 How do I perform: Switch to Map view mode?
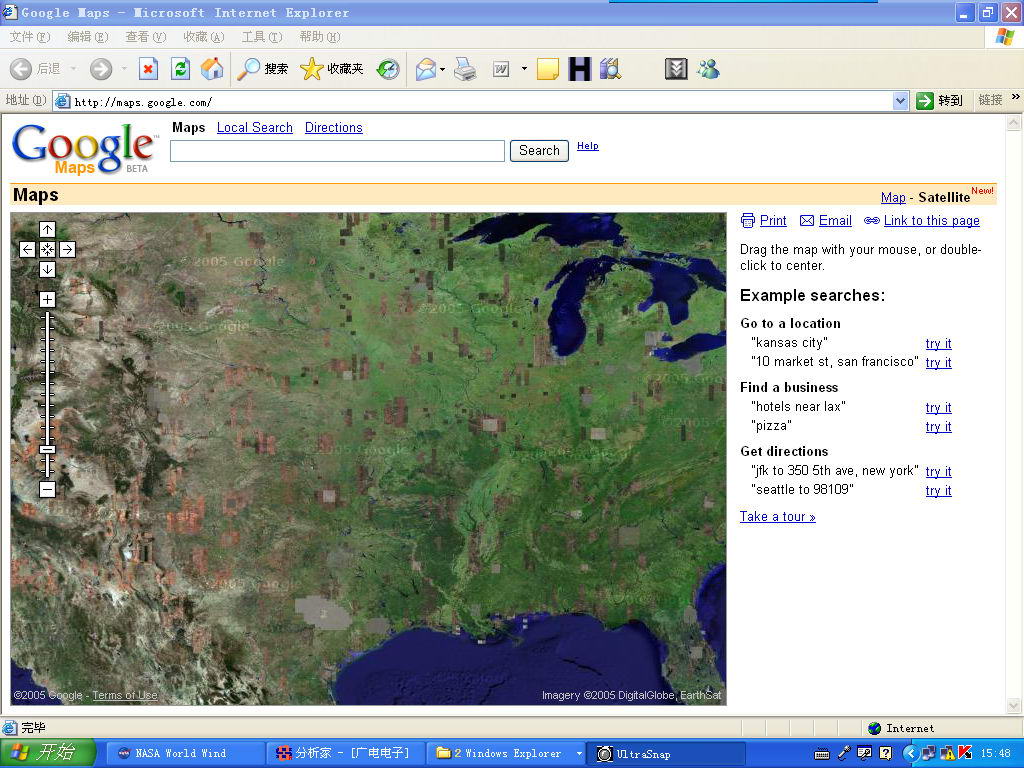click(x=893, y=198)
